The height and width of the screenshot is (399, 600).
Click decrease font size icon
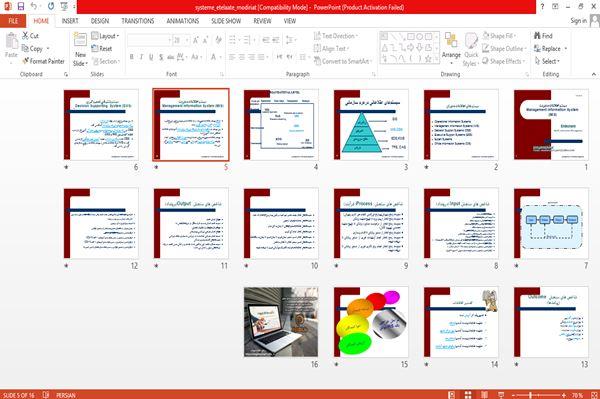pyautogui.click(x=206, y=40)
